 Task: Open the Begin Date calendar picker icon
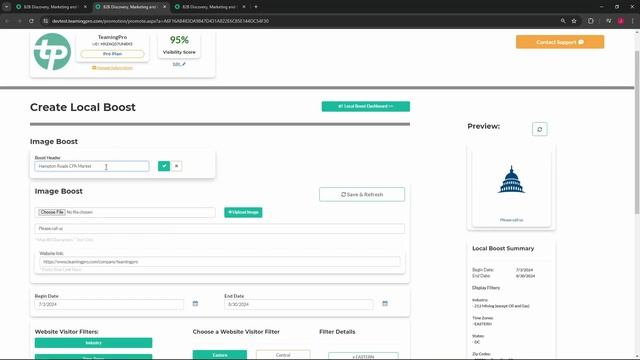(195, 304)
